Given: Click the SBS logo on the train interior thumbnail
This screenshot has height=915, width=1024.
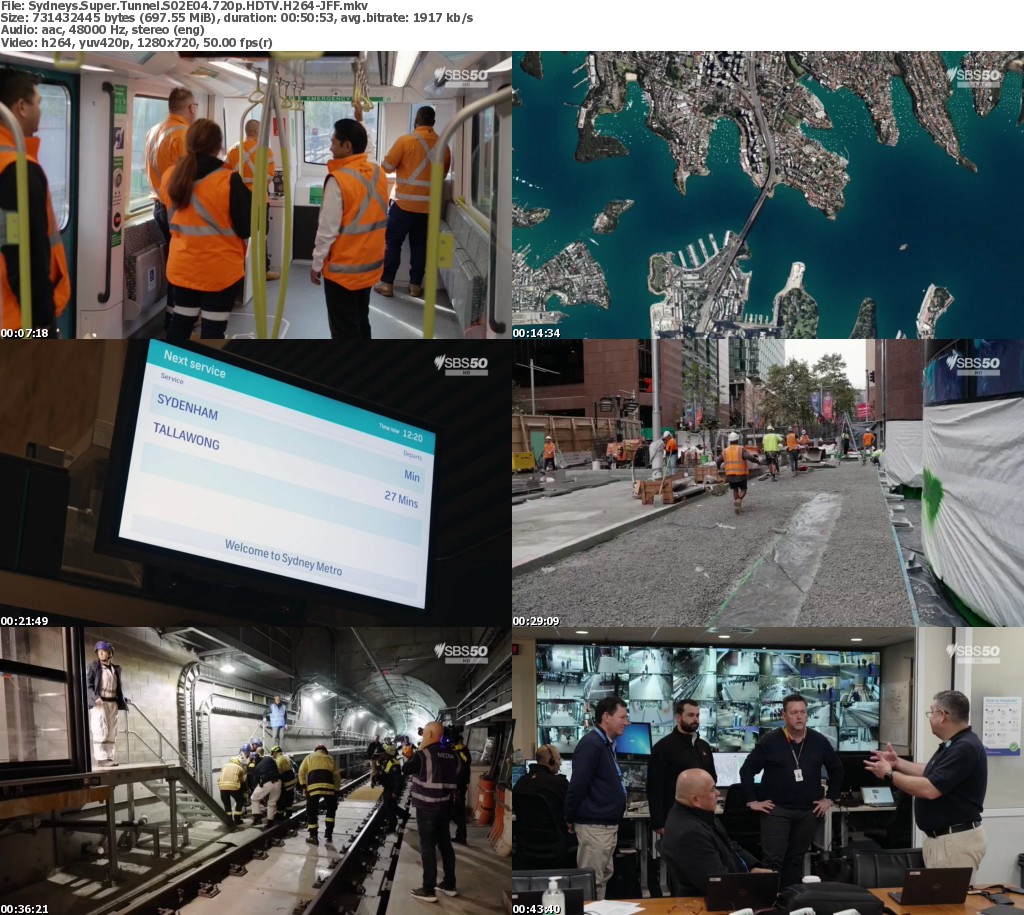Looking at the screenshot, I should pyautogui.click(x=460, y=78).
